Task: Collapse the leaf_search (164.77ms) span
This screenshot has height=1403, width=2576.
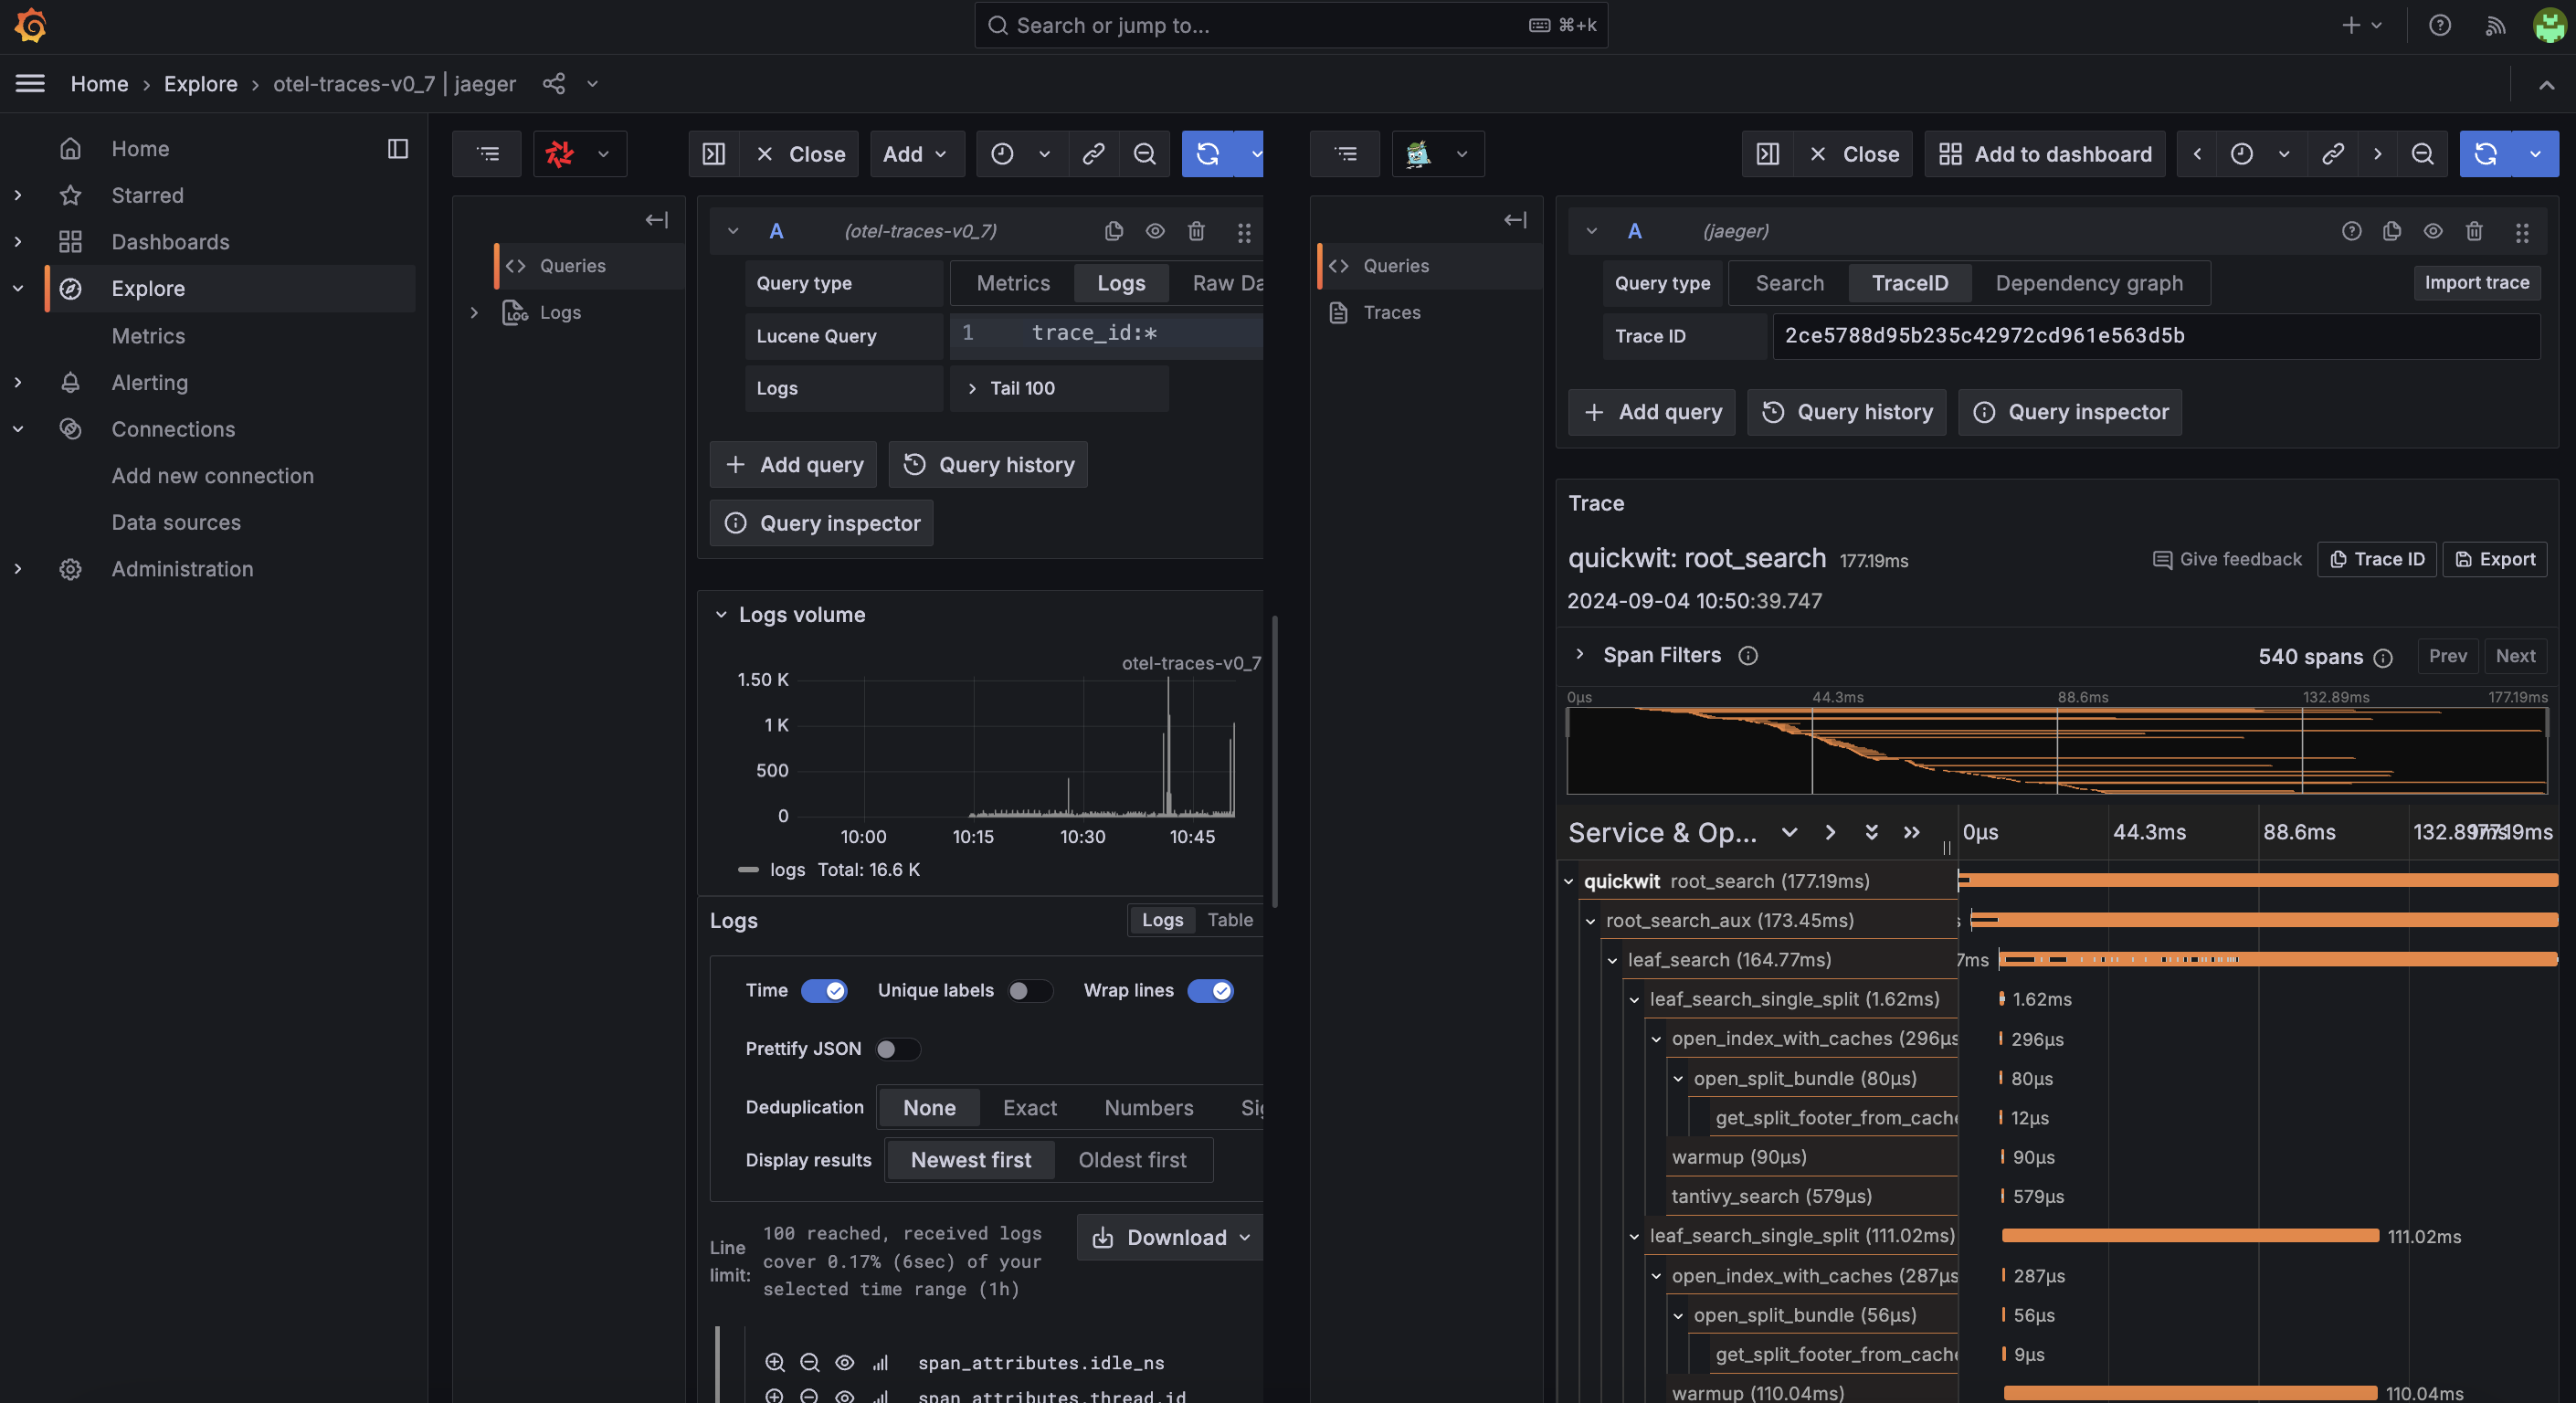Action: click(1613, 961)
